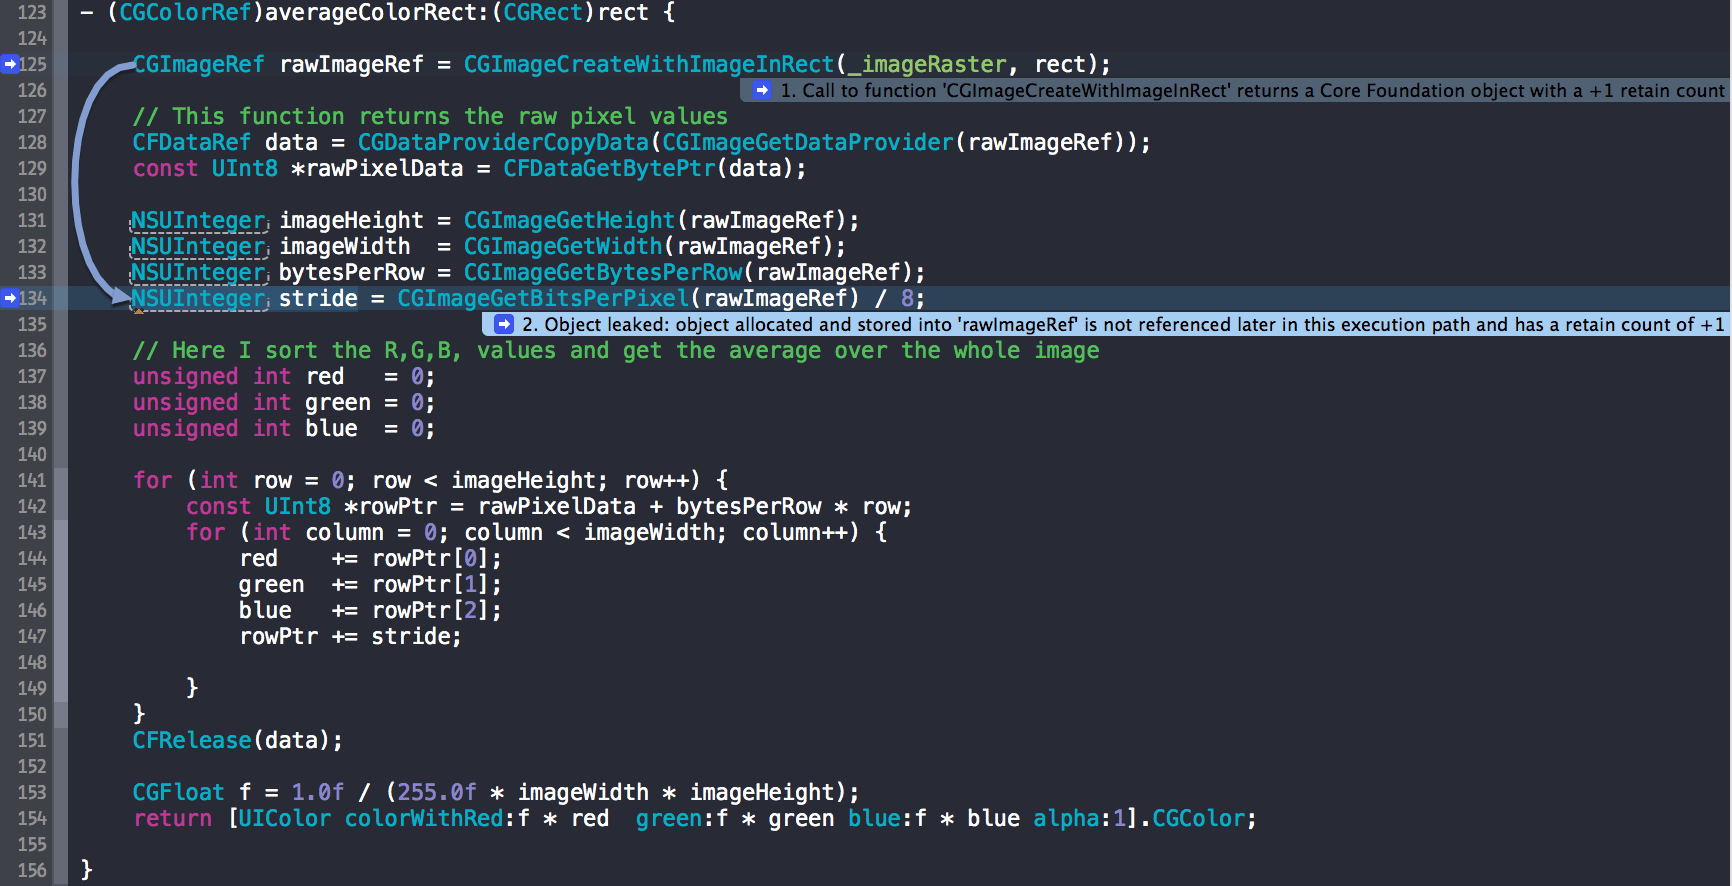Viewport: 1732px width, 886px height.
Task: Click line number 123 in the gutter
Action: [x=32, y=12]
